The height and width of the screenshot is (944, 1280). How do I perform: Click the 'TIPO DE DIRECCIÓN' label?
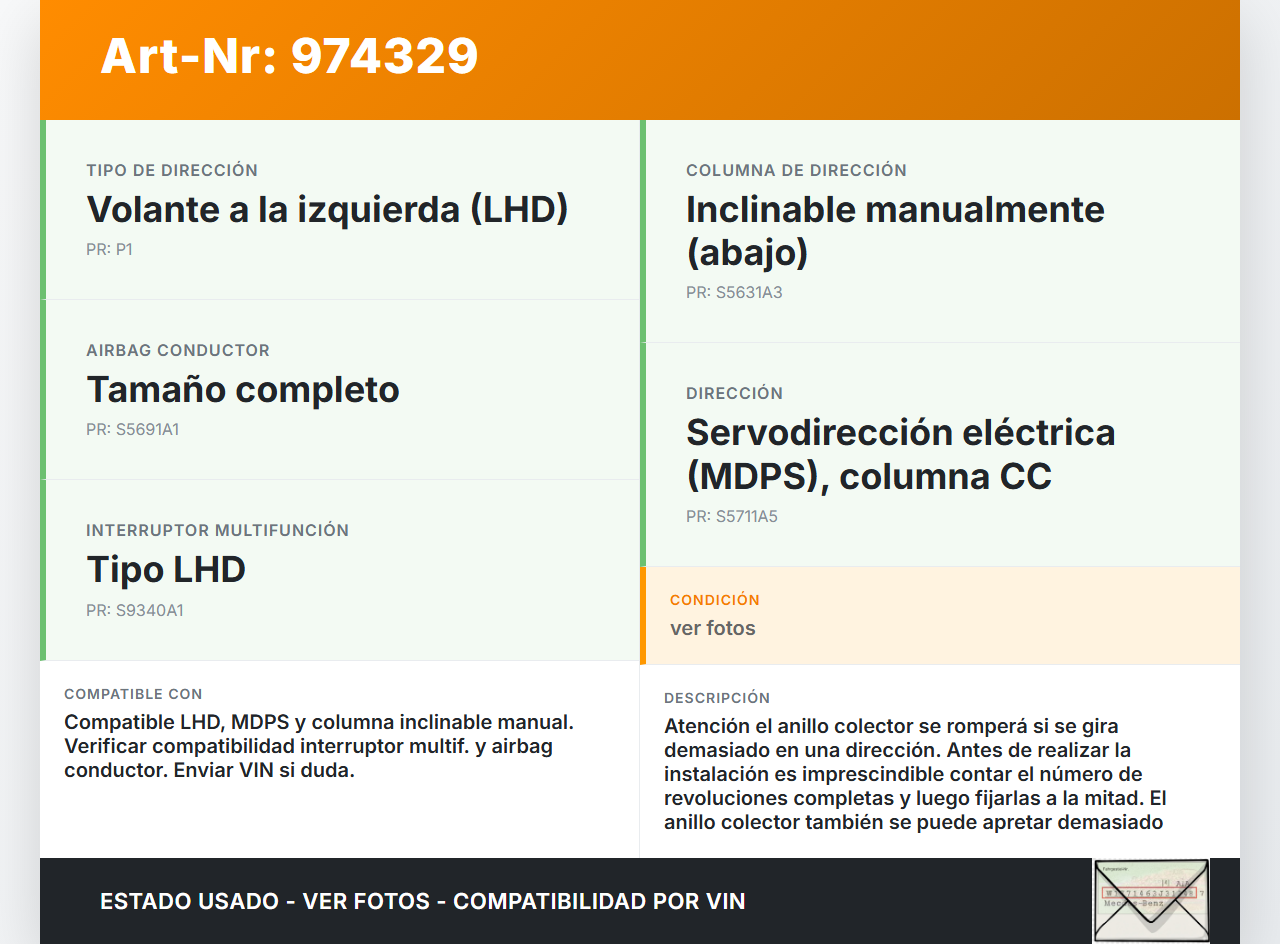[172, 170]
